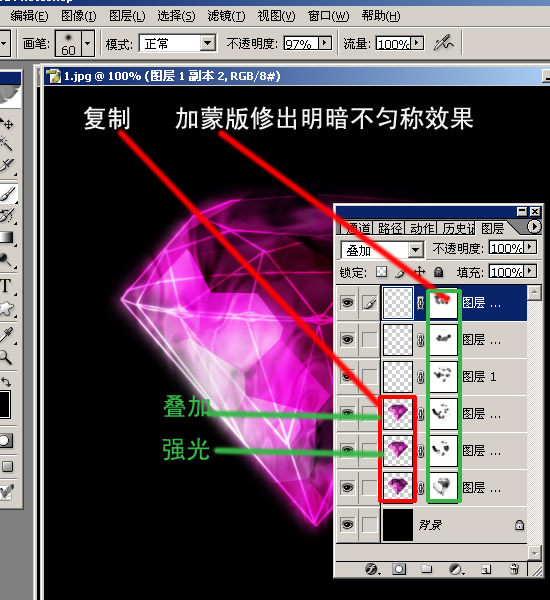This screenshot has height=600, width=550.
Task: Toggle lock transparent pixels checkbox
Action: coord(381,272)
